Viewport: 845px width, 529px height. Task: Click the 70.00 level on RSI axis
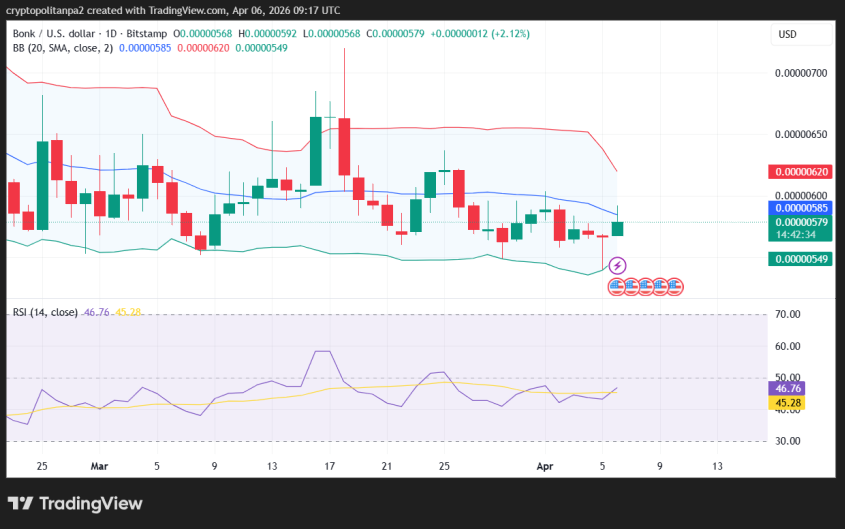coord(789,314)
